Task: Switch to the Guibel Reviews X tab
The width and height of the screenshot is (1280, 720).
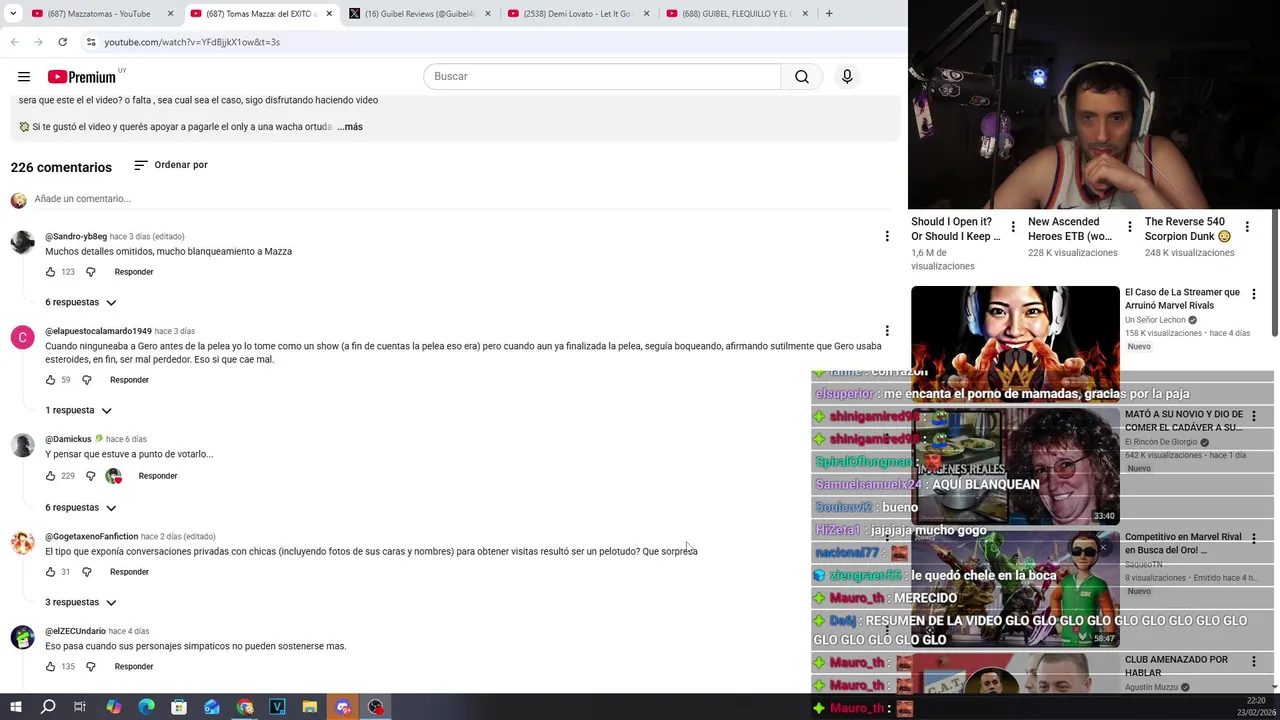Action: click(420, 13)
